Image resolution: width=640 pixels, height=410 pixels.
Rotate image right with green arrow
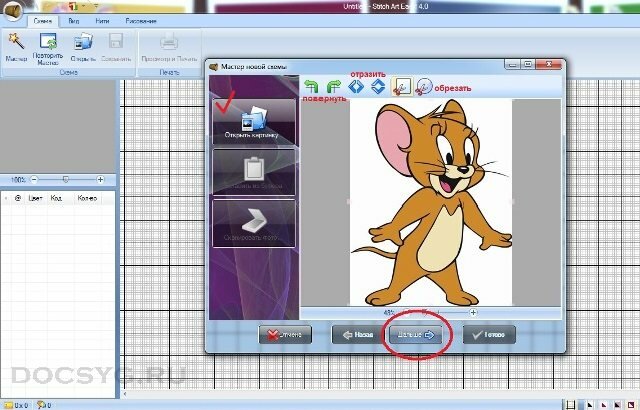(333, 86)
